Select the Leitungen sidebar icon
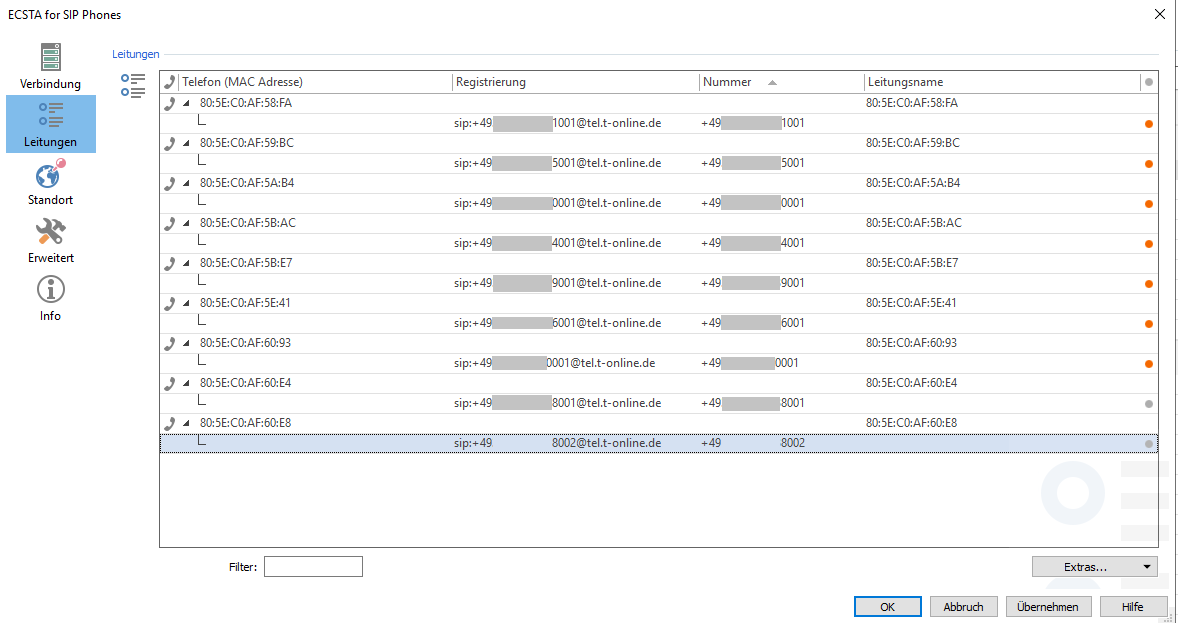Screen dimensions: 1178x623 click(x=50, y=116)
